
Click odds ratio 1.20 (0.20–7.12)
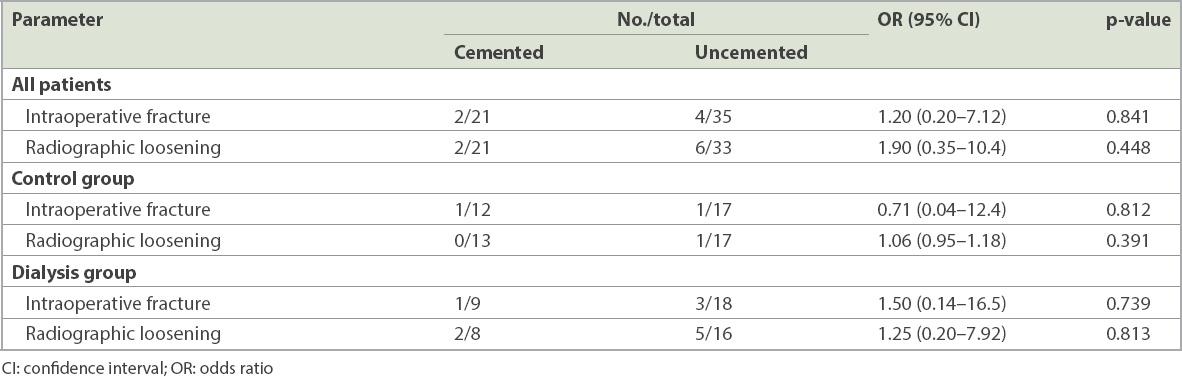942,117
